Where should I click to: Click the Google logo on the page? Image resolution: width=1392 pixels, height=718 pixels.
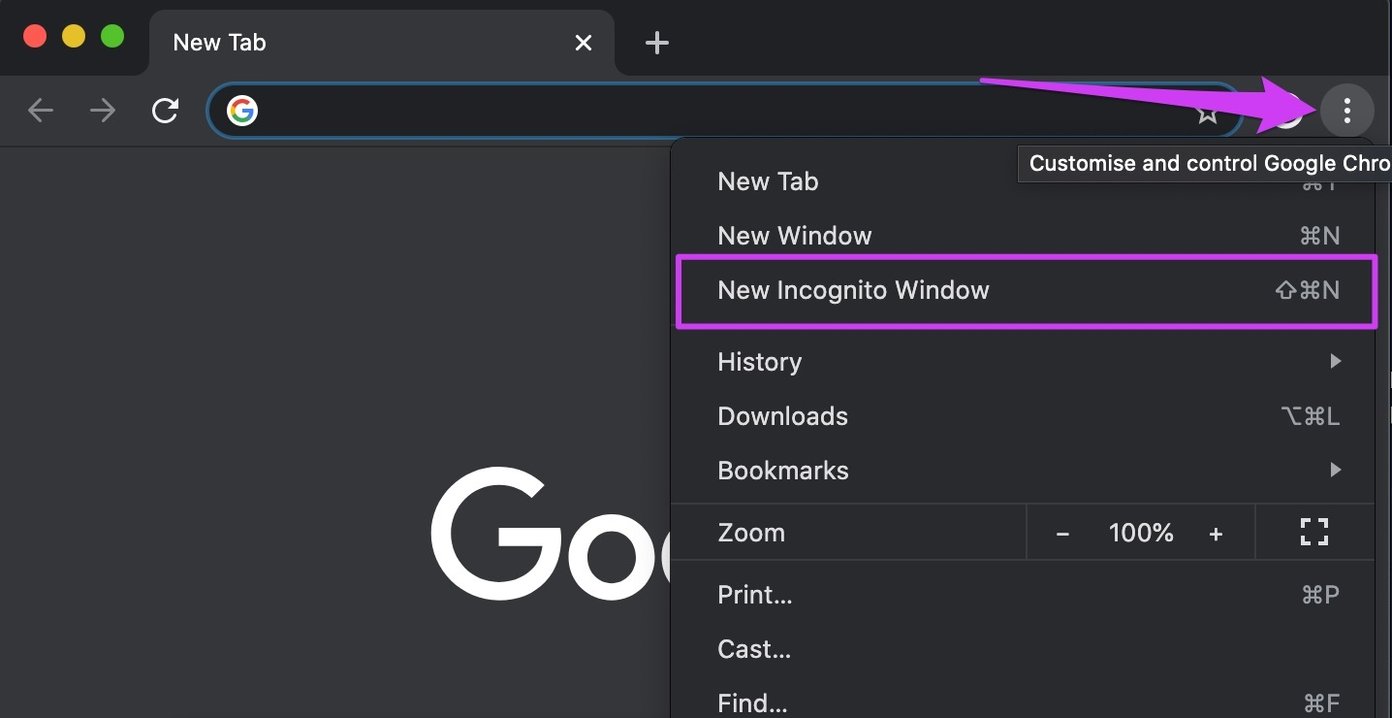click(550, 533)
